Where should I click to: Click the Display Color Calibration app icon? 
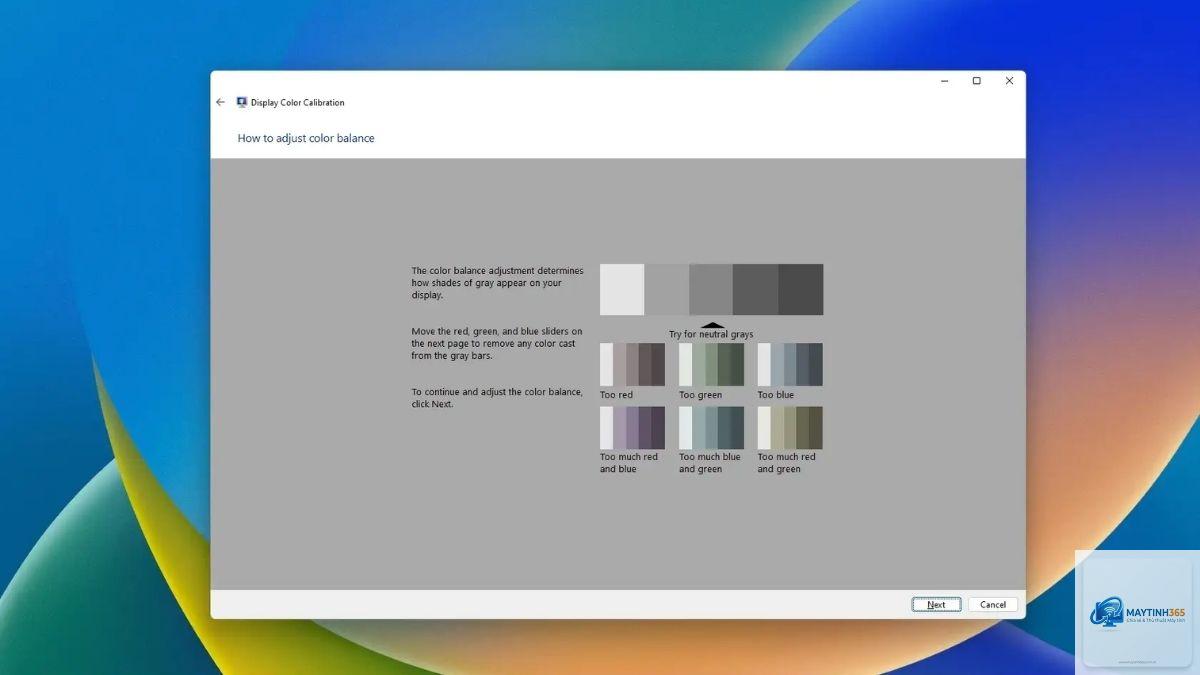241,102
